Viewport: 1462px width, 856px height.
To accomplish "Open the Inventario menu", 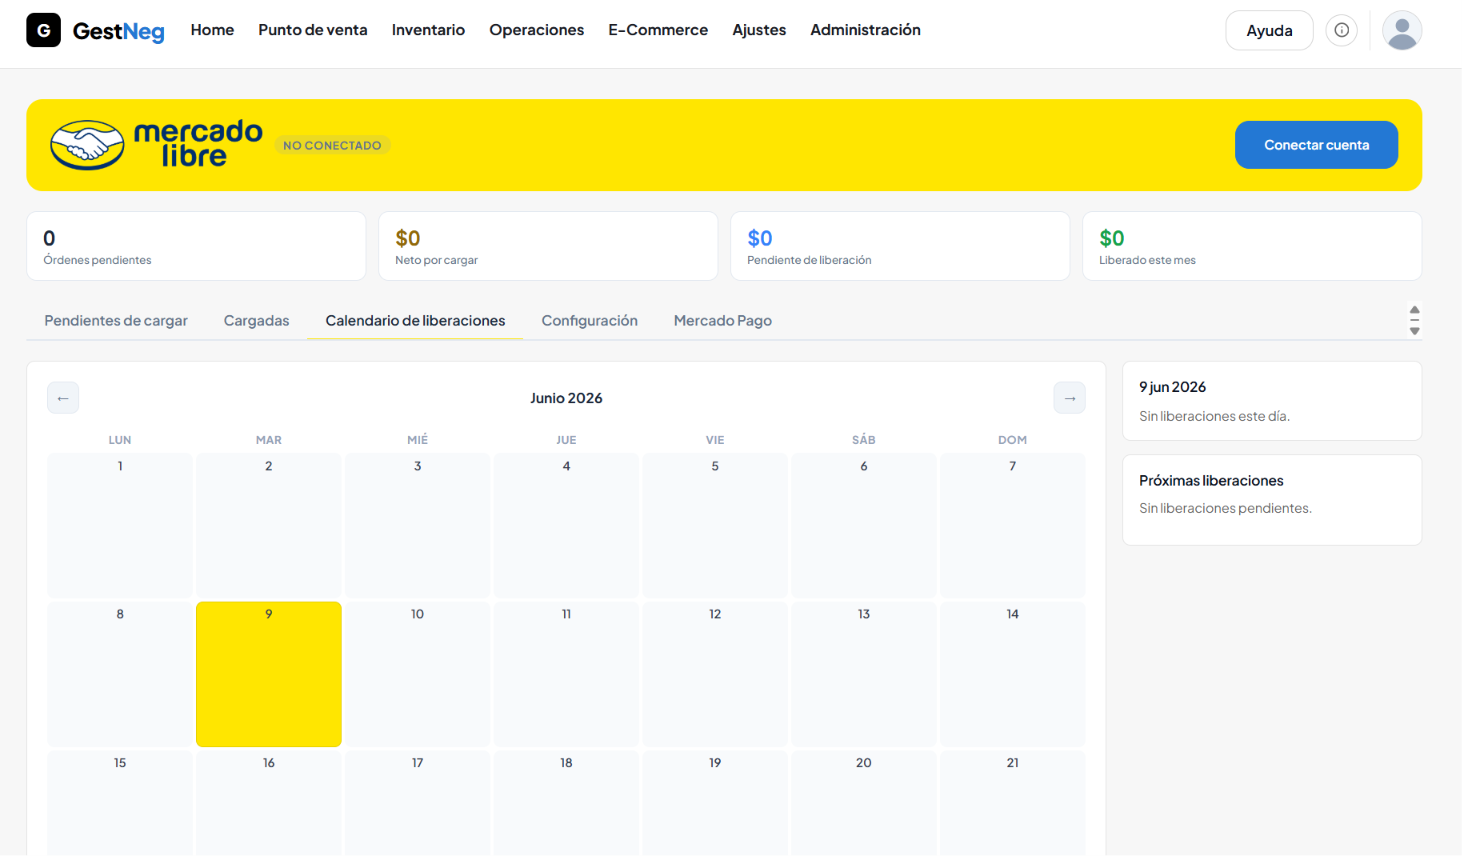I will point(428,30).
